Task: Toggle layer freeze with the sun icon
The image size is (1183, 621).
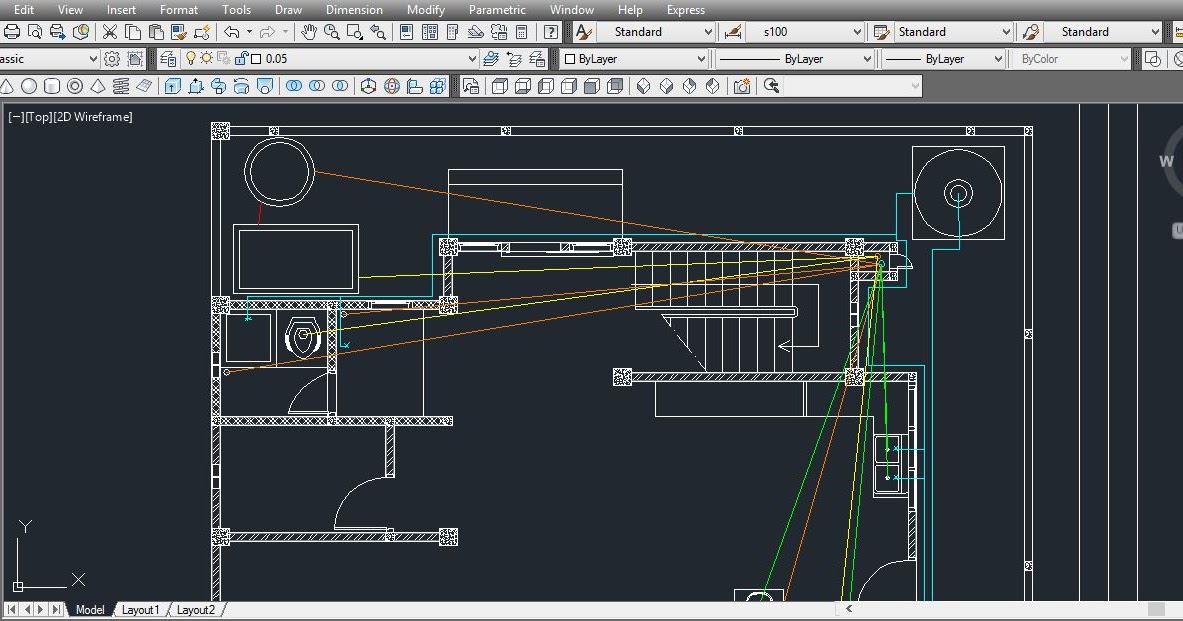Action: coord(205,58)
